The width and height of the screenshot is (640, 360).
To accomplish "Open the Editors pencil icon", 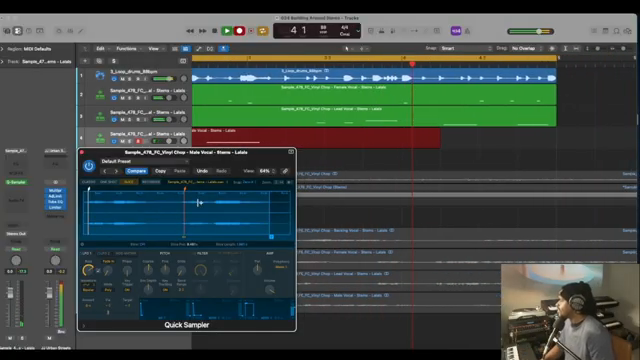I will point(81,31).
